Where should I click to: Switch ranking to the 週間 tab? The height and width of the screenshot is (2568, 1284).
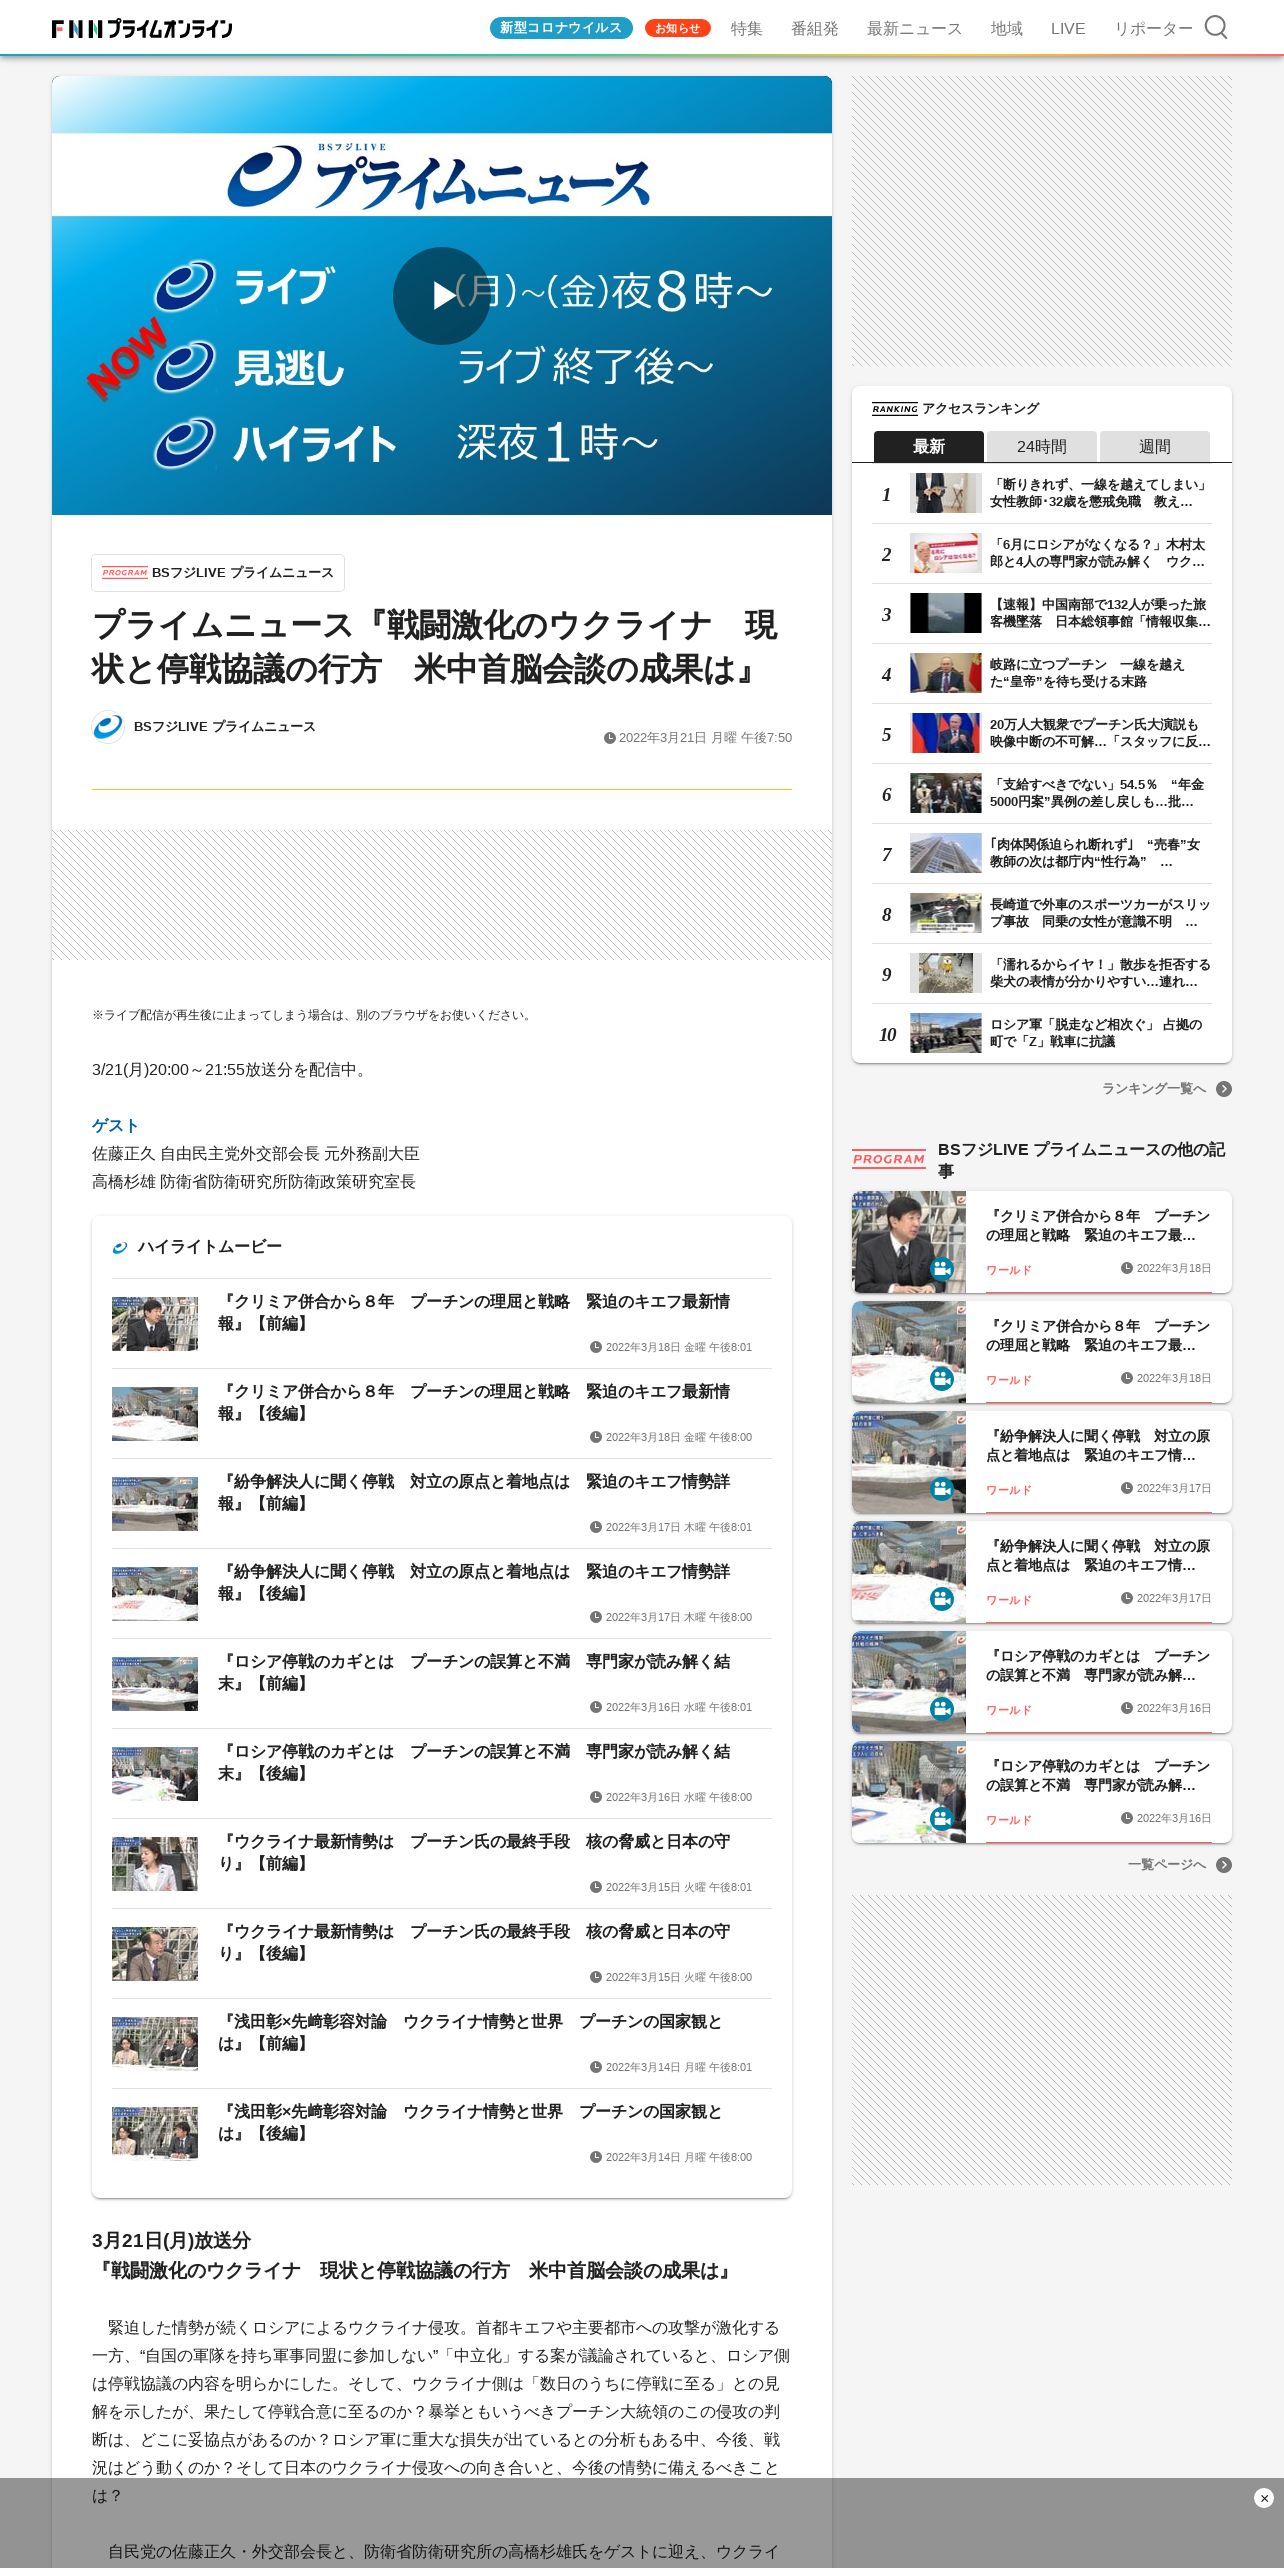pos(1154,446)
